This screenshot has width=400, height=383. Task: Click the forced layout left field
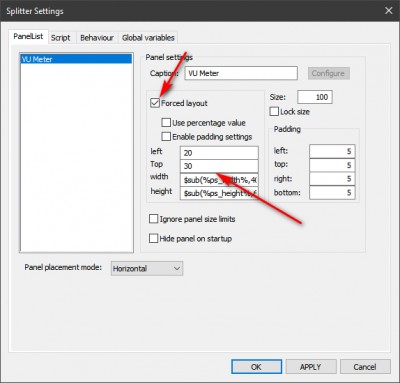[x=219, y=153]
